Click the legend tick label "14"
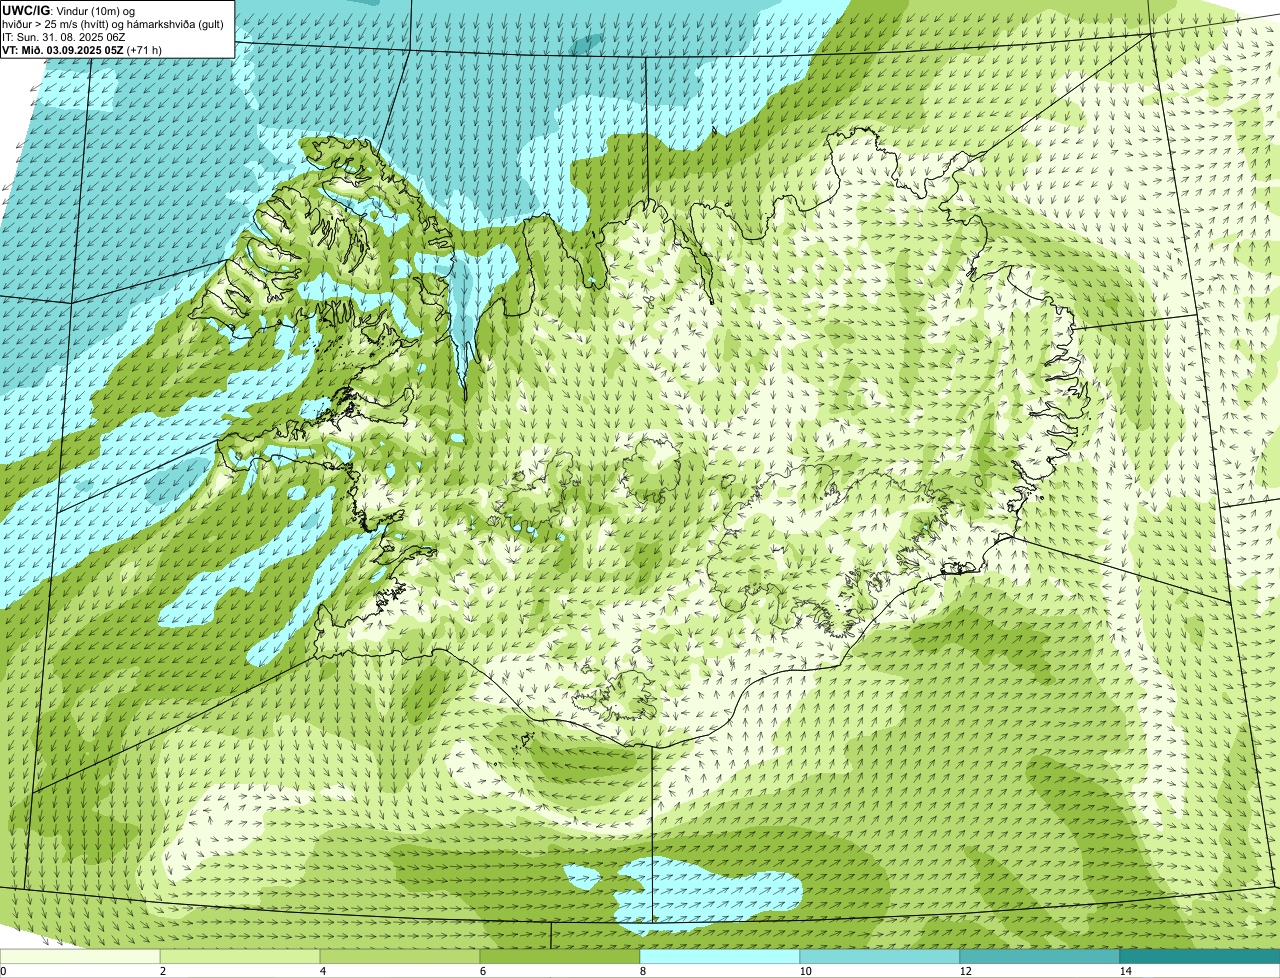This screenshot has width=1280, height=978. [1125, 971]
